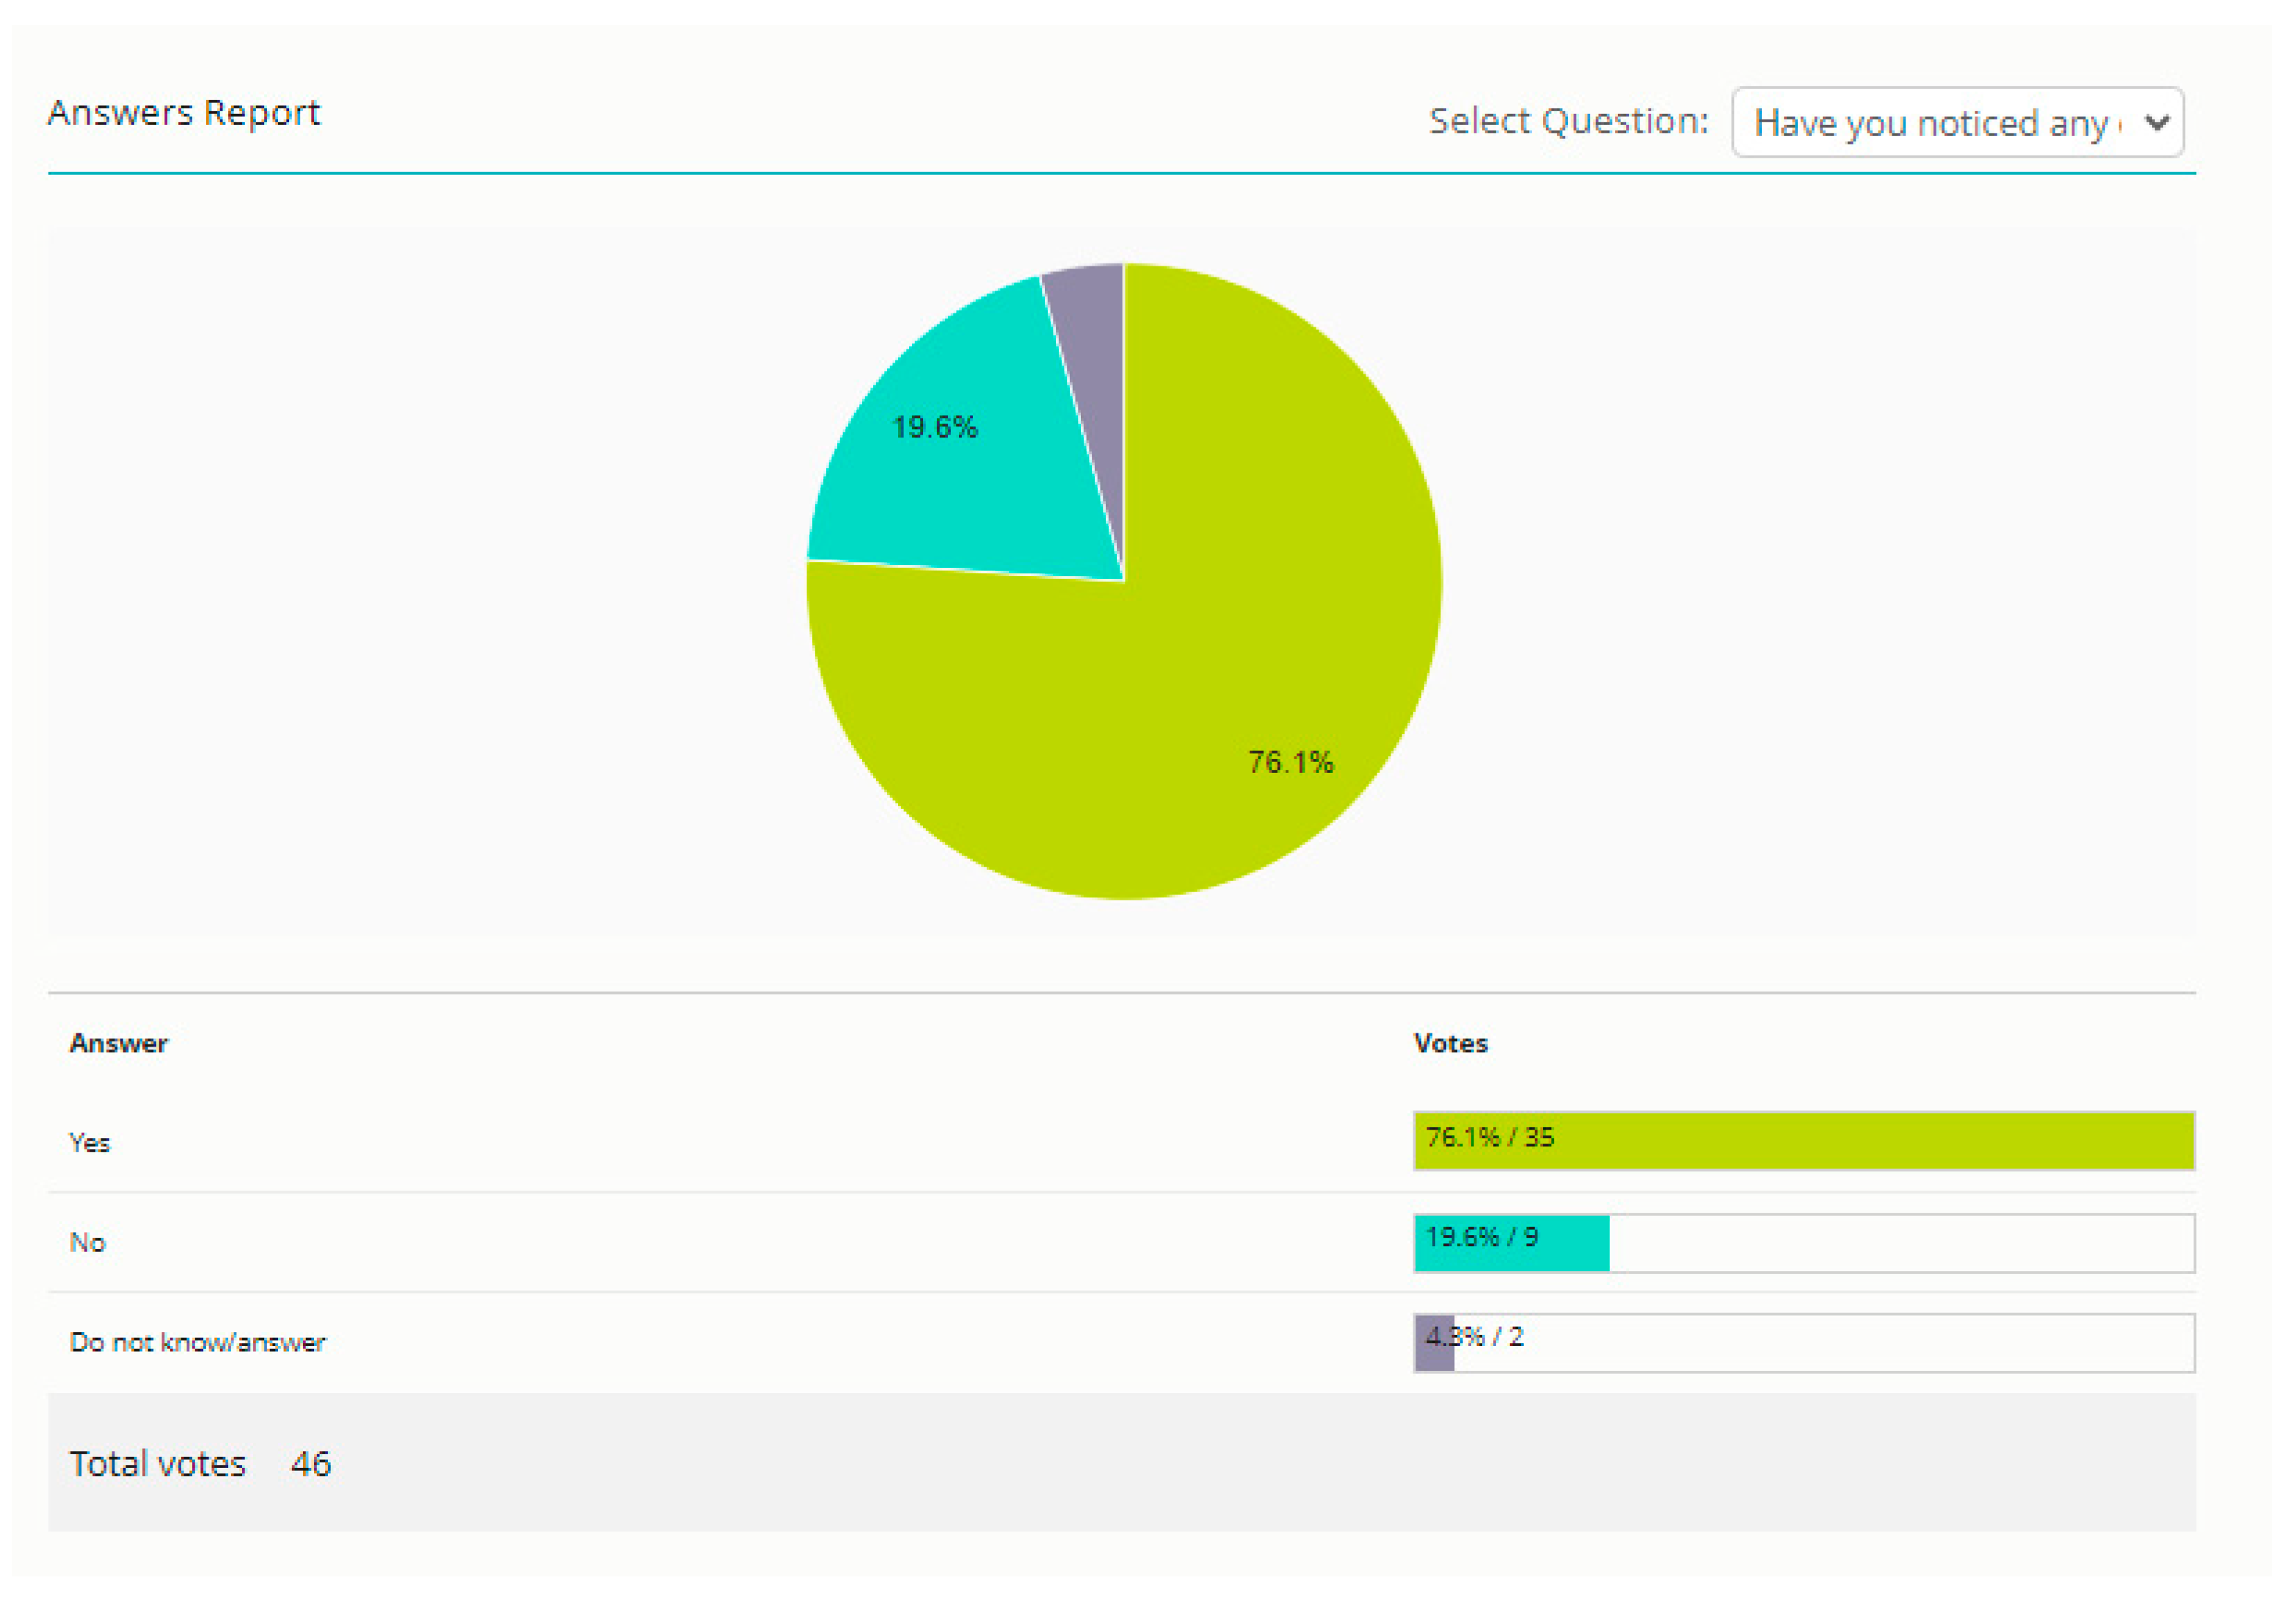
Task: Click the Total votes 46 summary
Action: click(200, 1464)
